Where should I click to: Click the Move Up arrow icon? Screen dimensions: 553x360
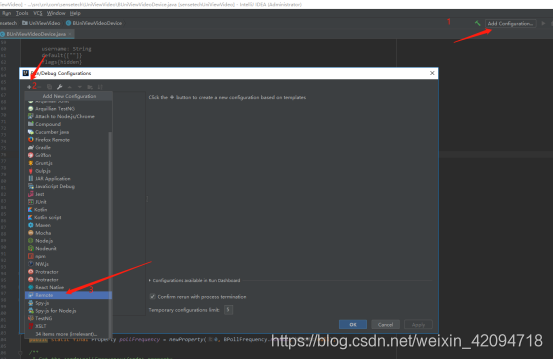[x=70, y=87]
